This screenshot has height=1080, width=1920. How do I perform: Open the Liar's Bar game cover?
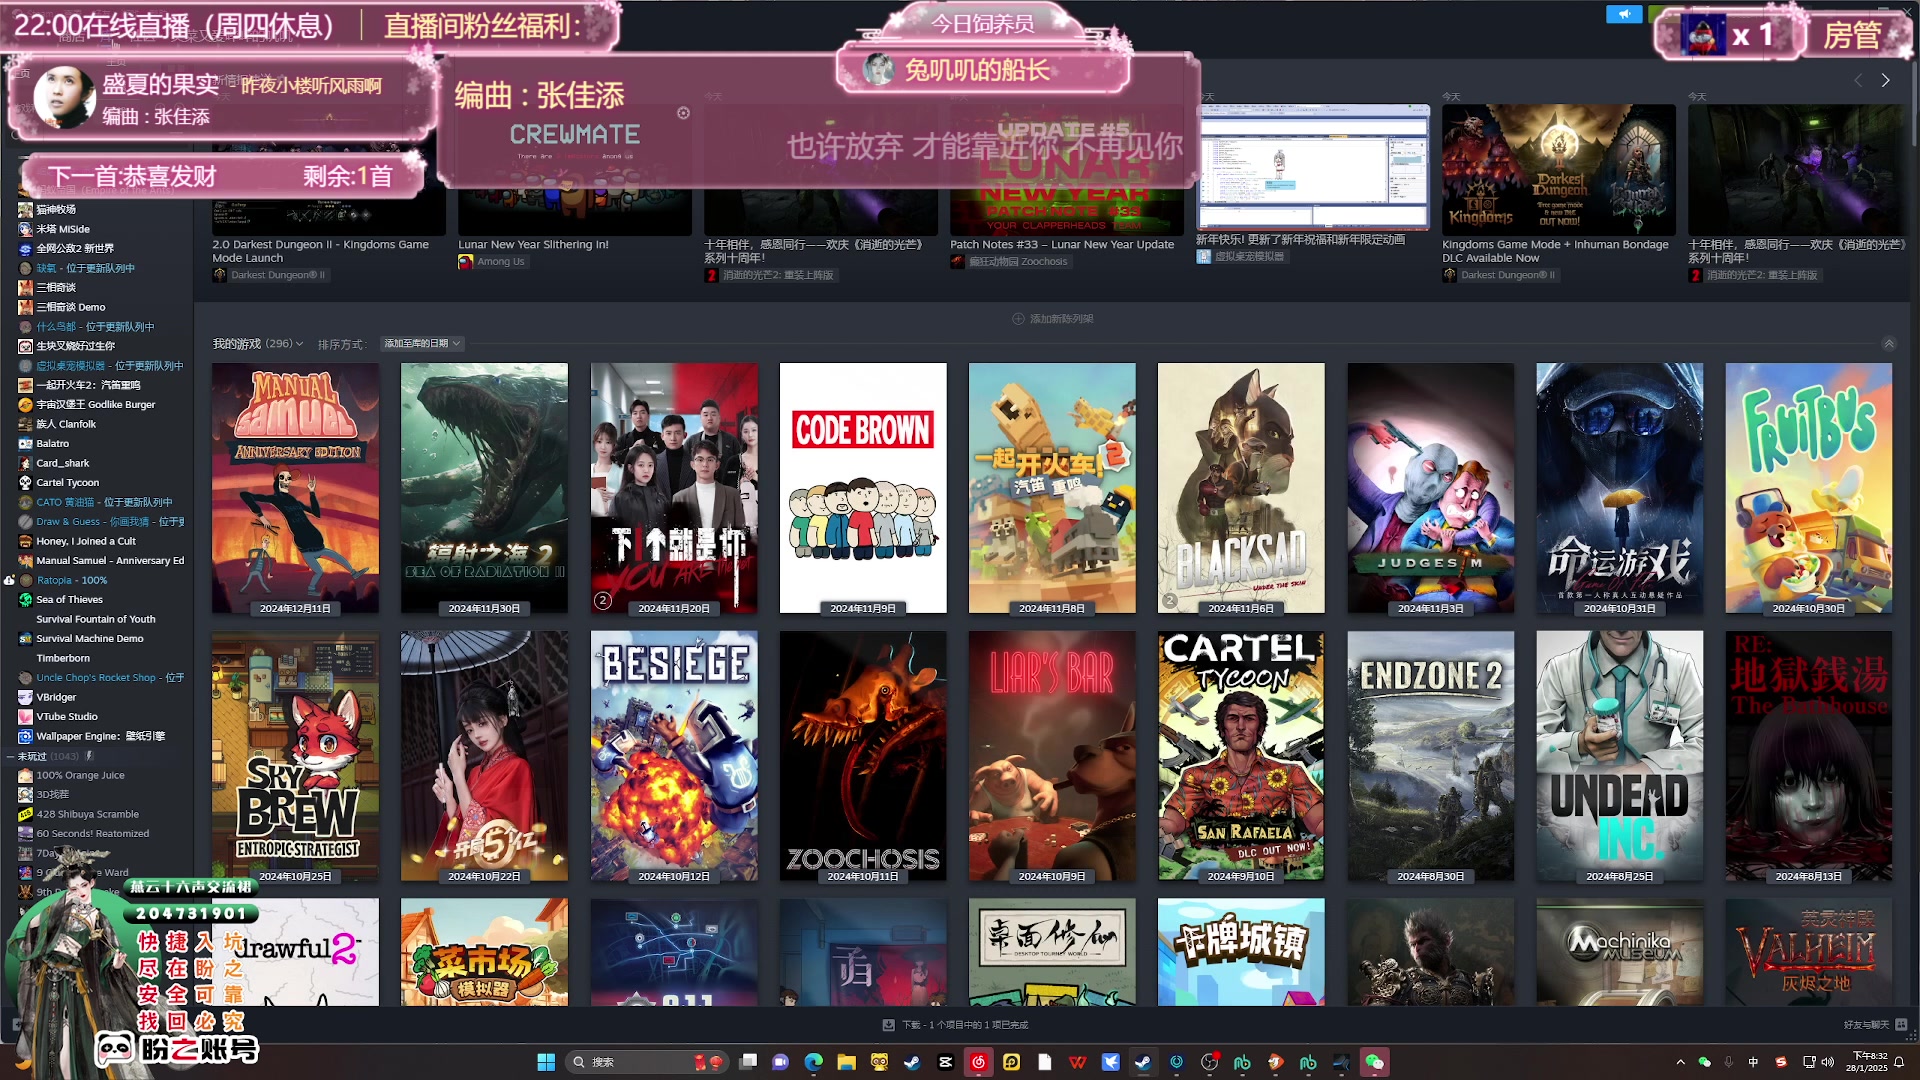1052,756
